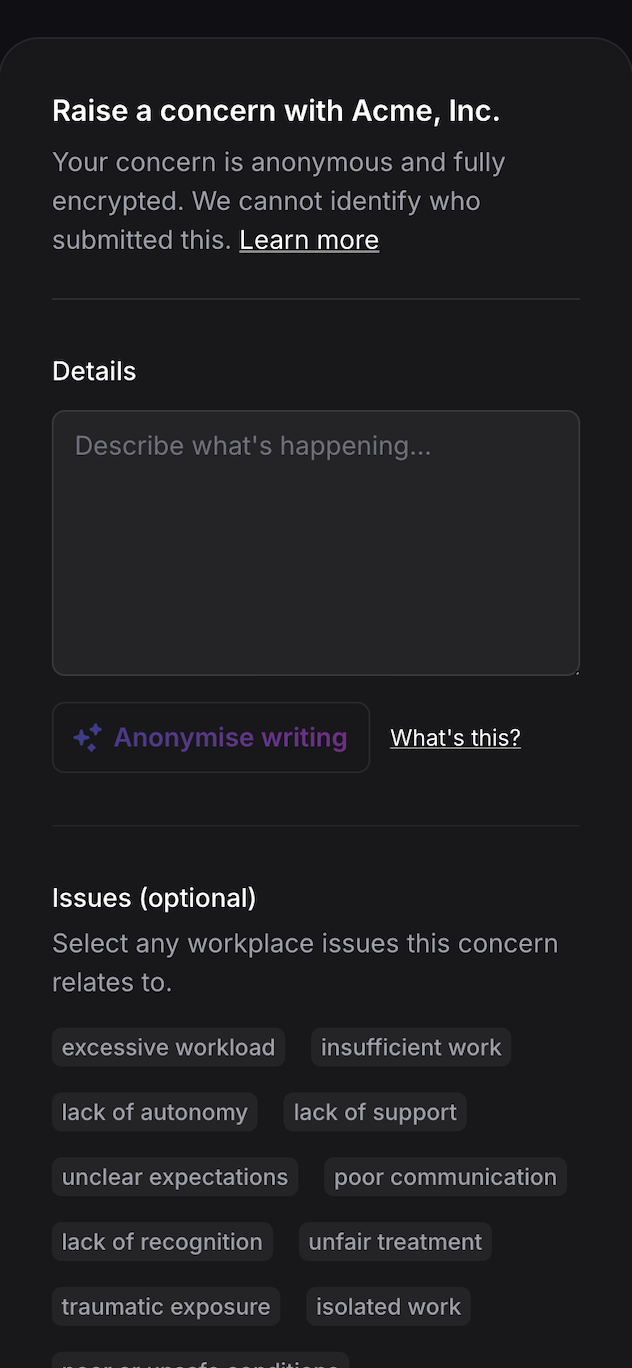The height and width of the screenshot is (1368, 632).
Task: Click the text area resize handle
Action: point(575,671)
